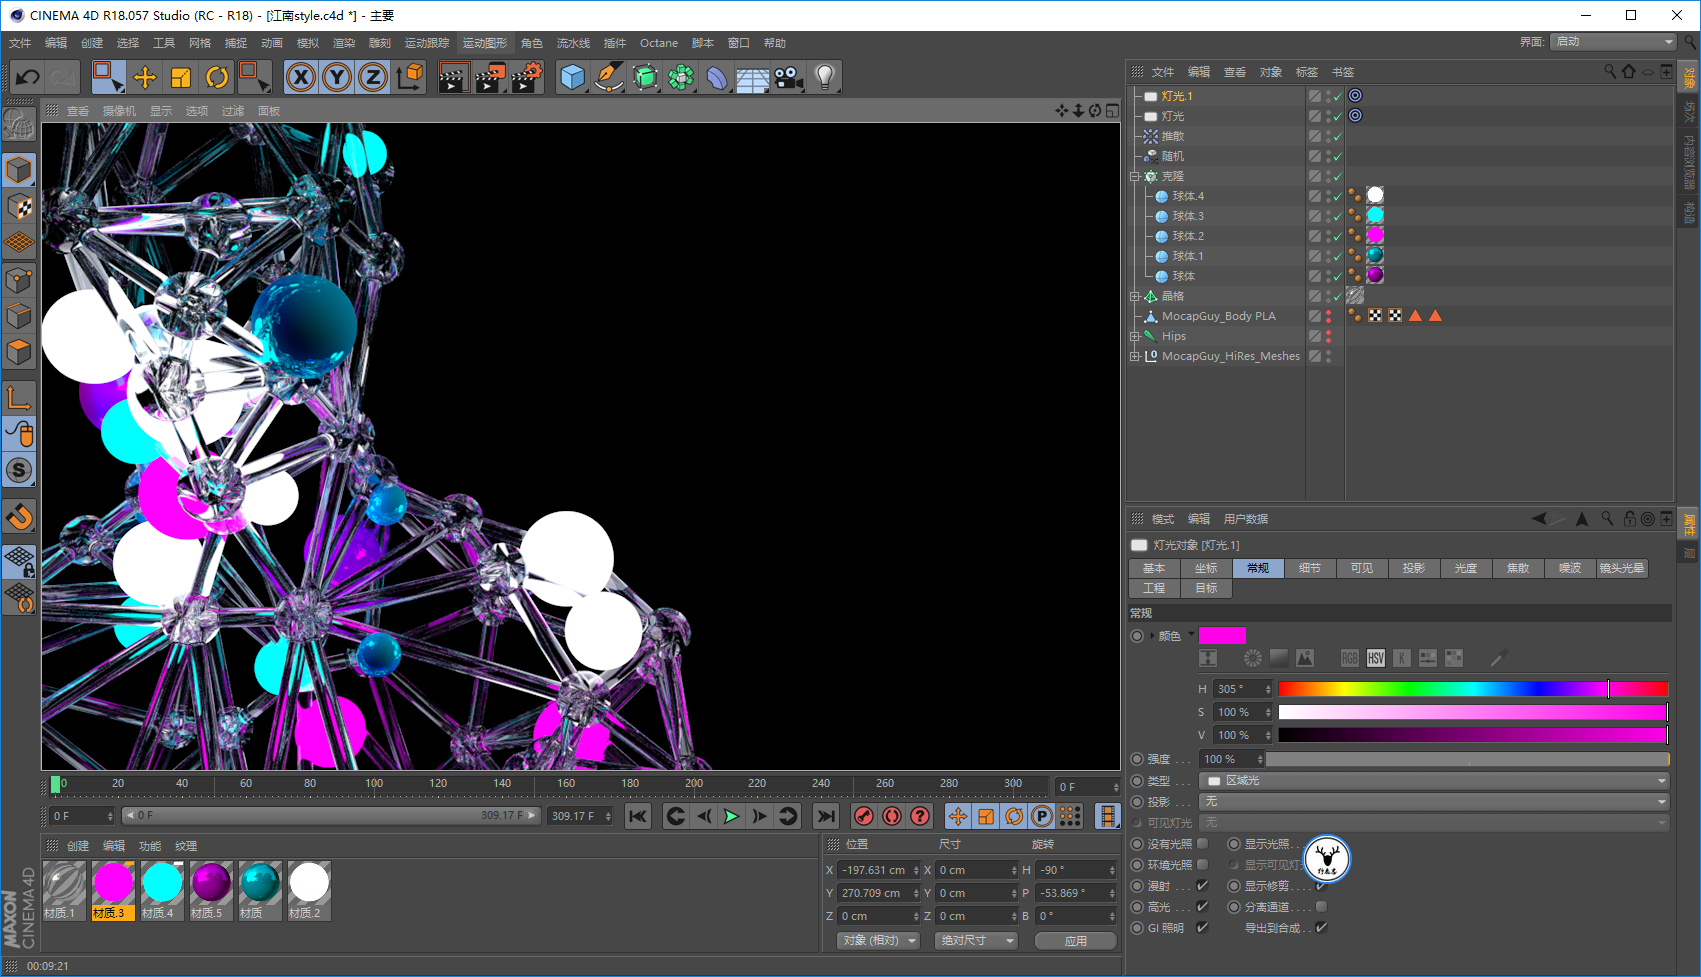Image resolution: width=1701 pixels, height=977 pixels.
Task: Click the position X input field
Action: click(x=878, y=870)
